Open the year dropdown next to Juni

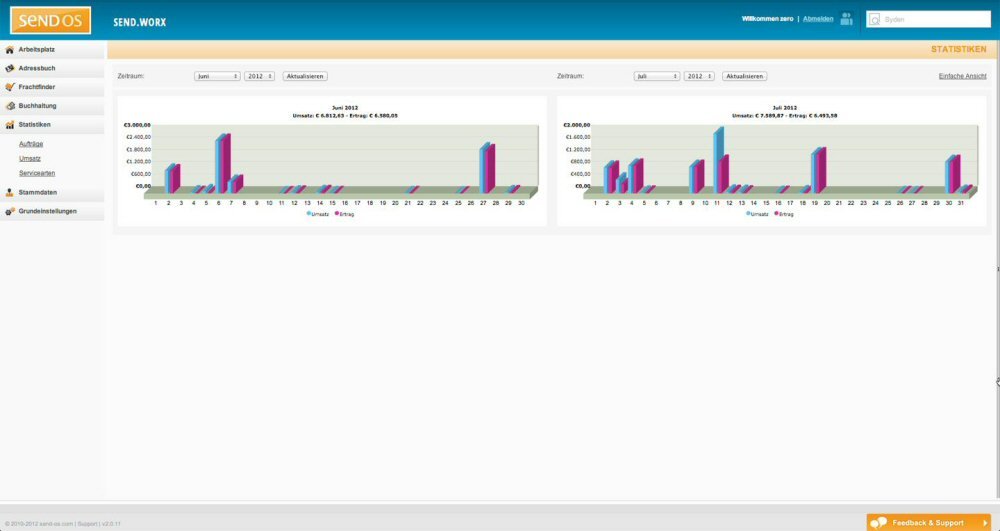pyautogui.click(x=260, y=76)
